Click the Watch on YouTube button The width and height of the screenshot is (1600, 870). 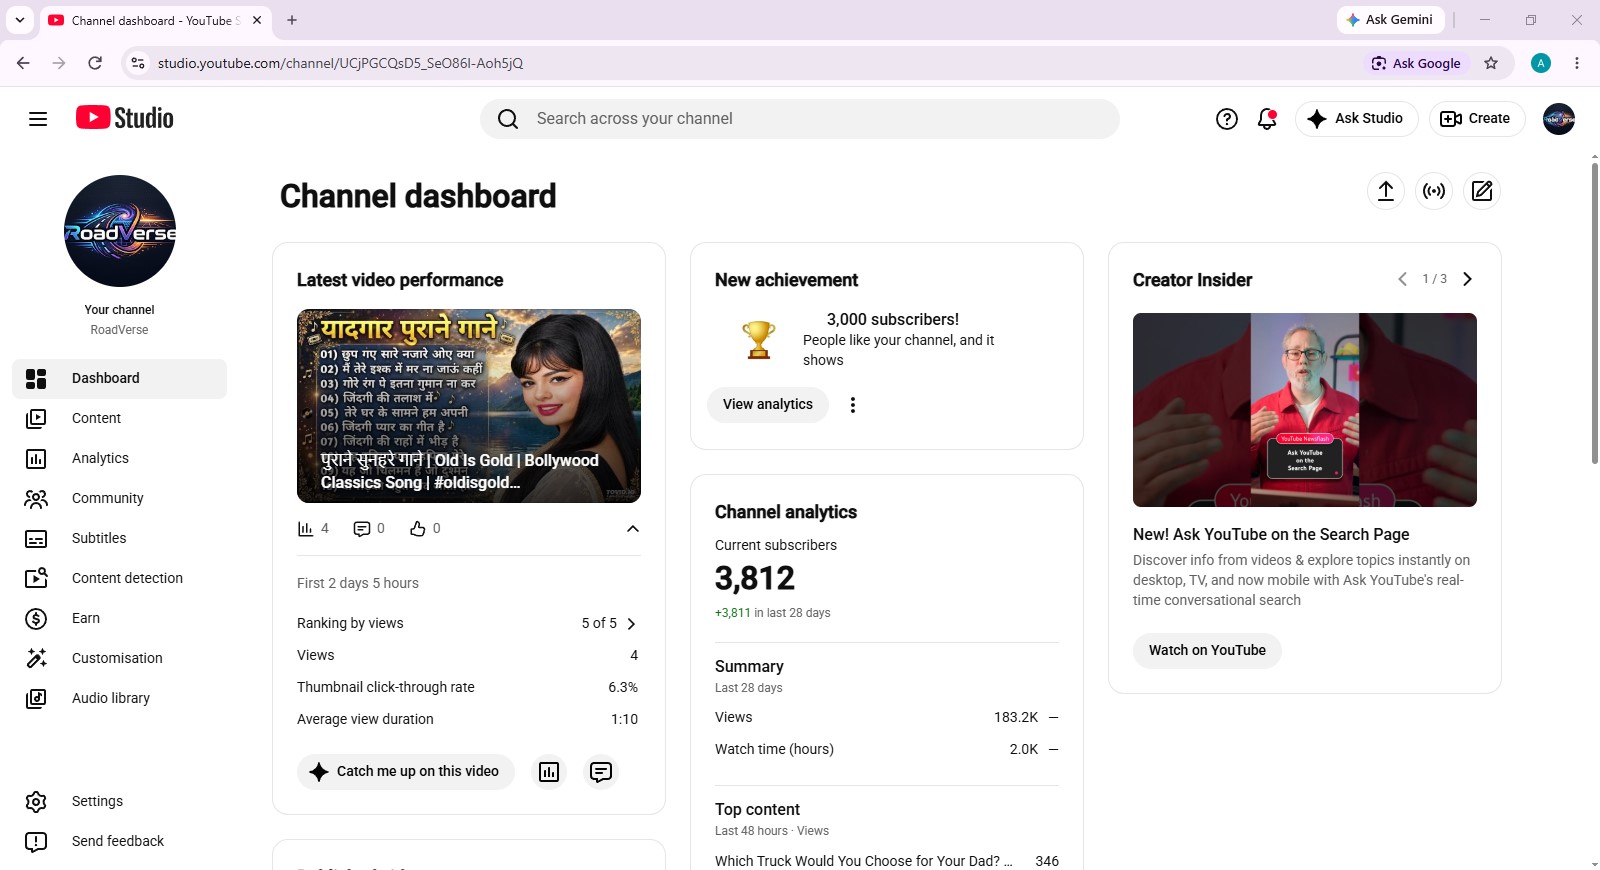pyautogui.click(x=1207, y=651)
